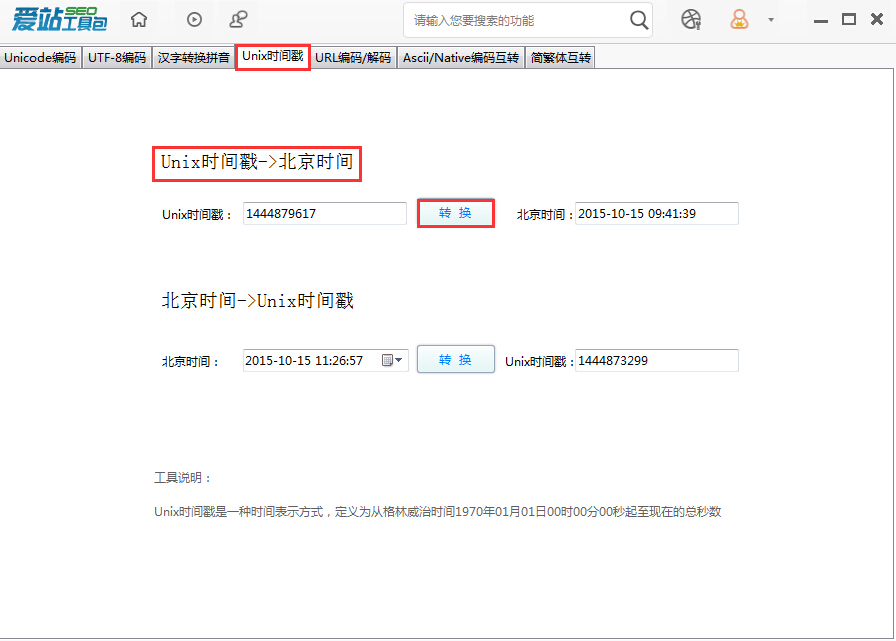Screen dimensions: 896x641
Task: Open the video/play icon in top toolbar
Action: 193,19
